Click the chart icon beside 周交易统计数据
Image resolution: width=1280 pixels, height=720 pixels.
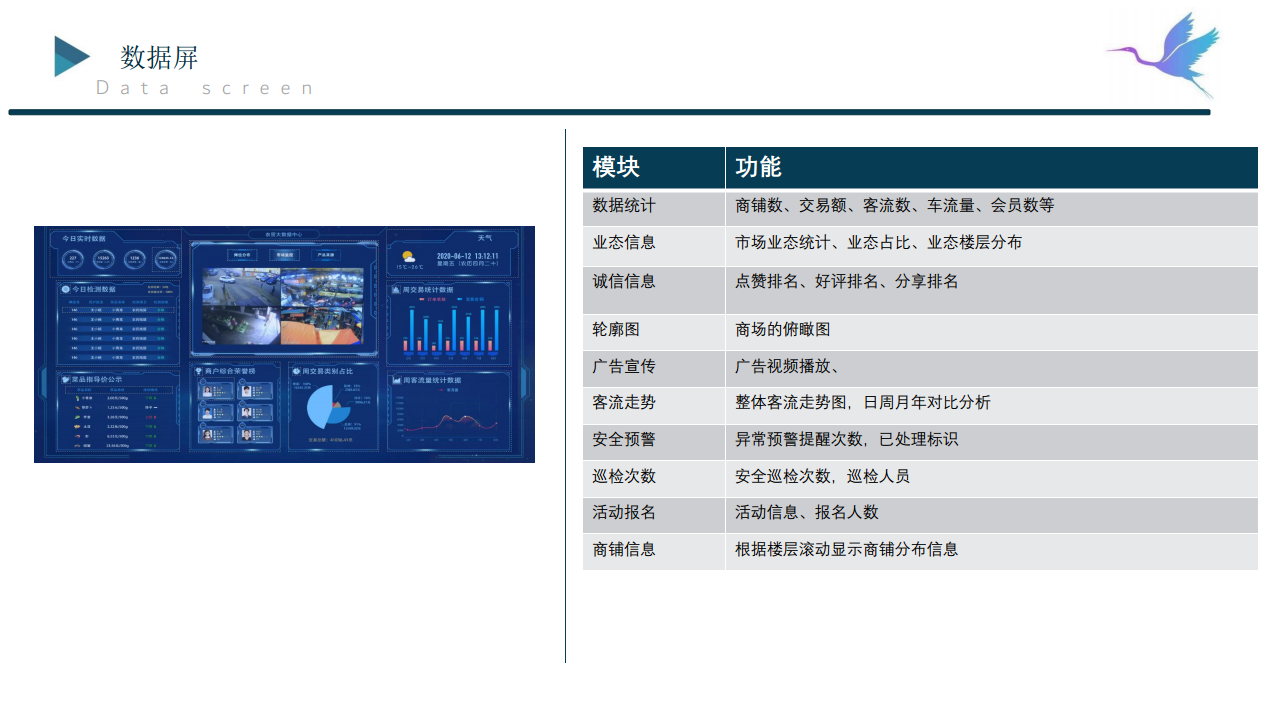pyautogui.click(x=396, y=290)
